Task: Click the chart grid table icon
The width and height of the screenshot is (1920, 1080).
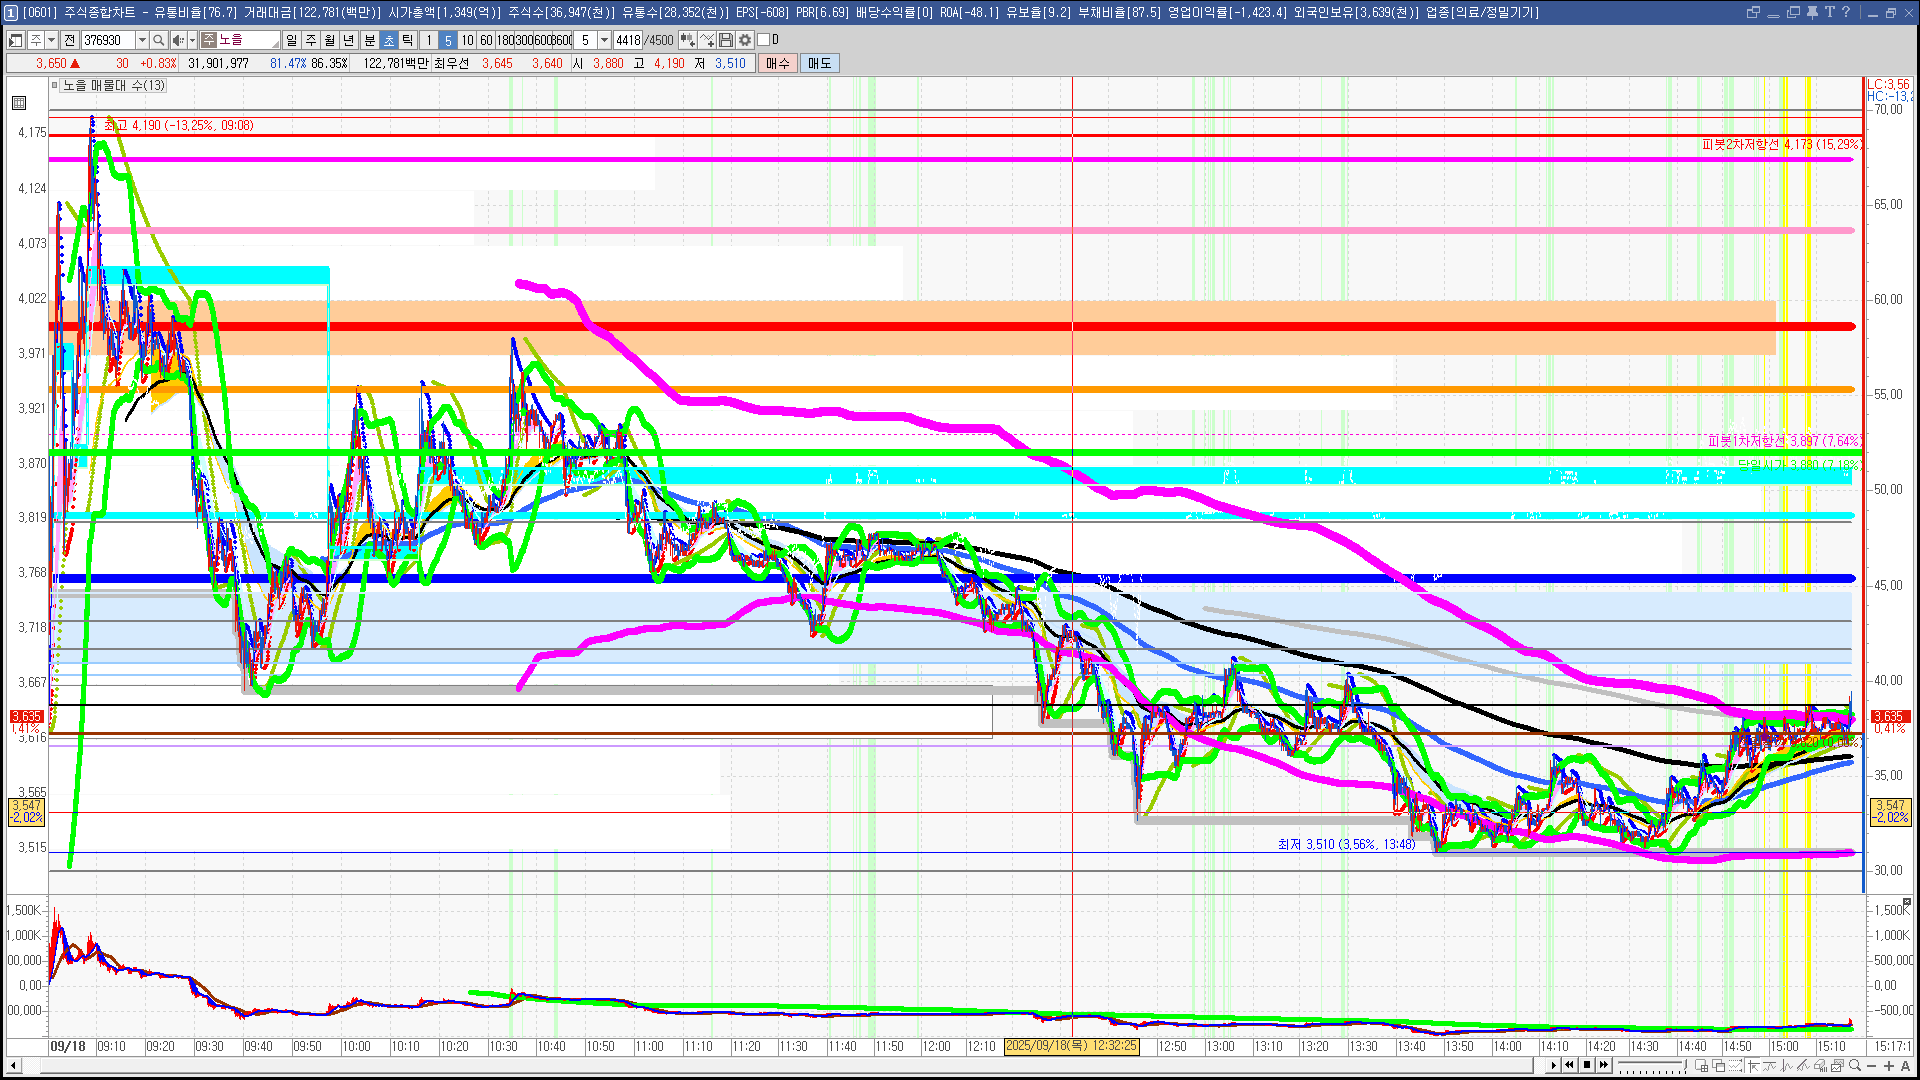Action: (x=19, y=103)
